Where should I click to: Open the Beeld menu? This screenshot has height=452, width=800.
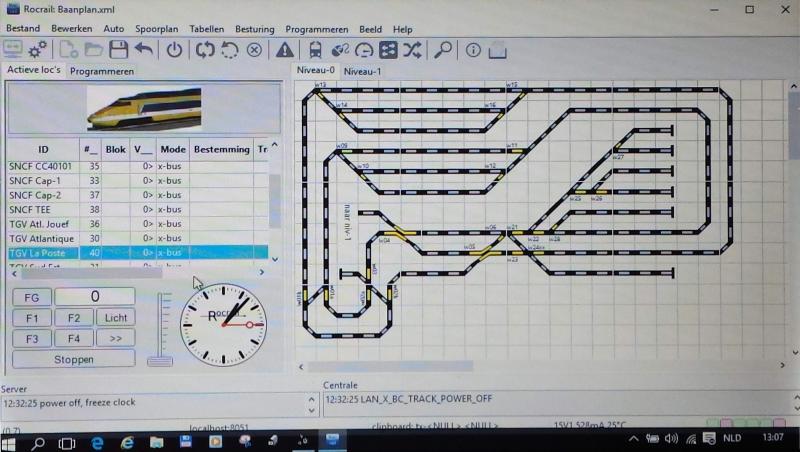coord(370,29)
